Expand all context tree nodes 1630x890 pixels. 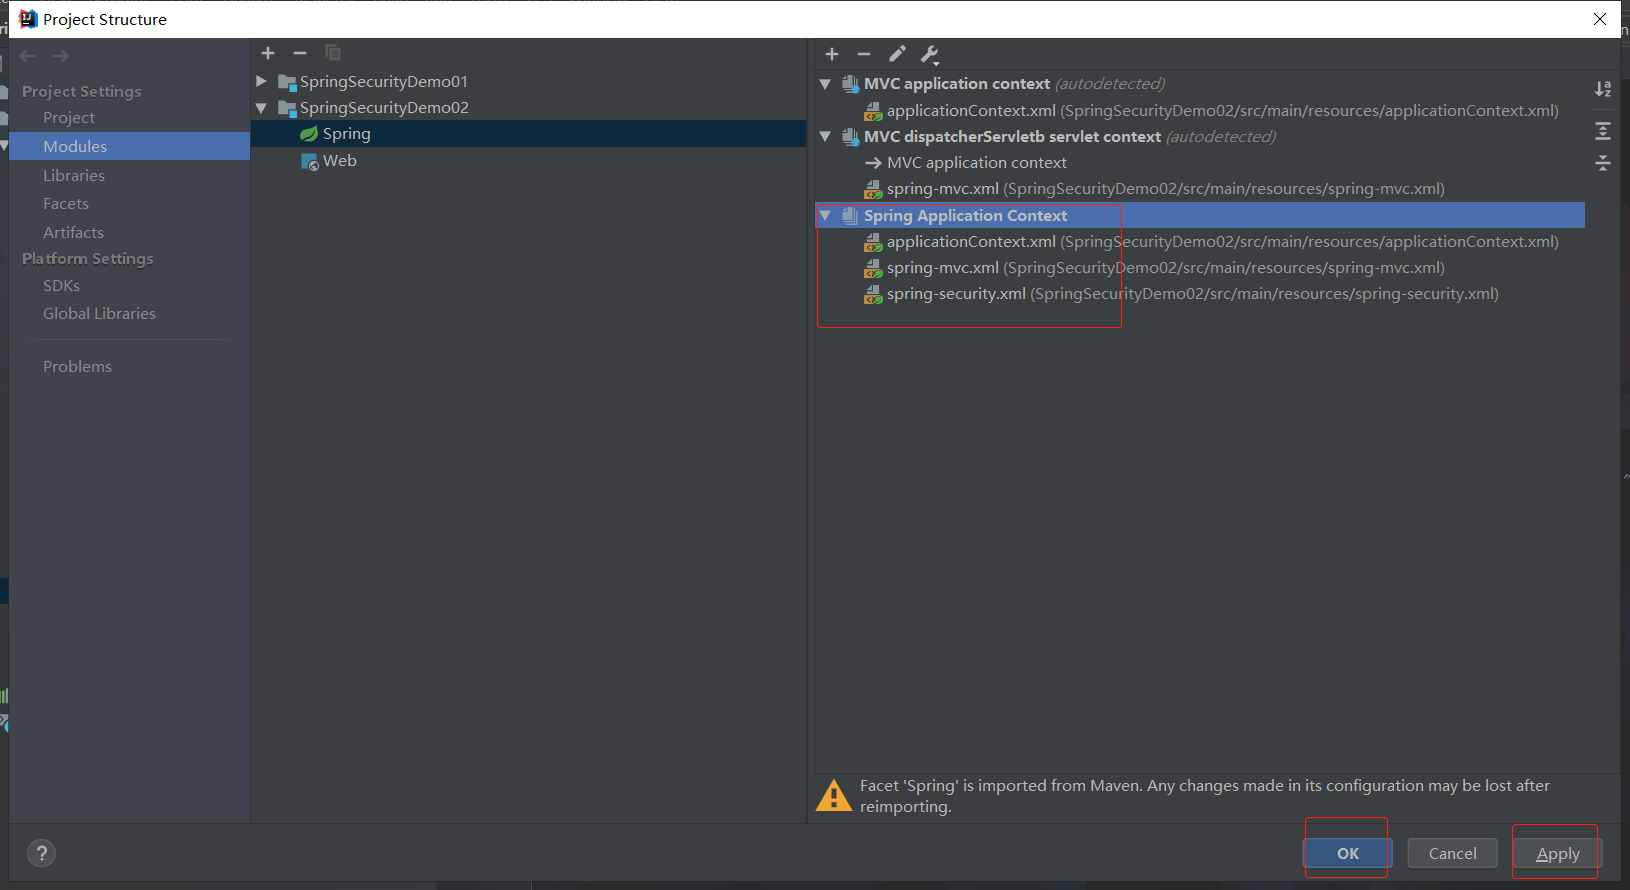(1603, 131)
